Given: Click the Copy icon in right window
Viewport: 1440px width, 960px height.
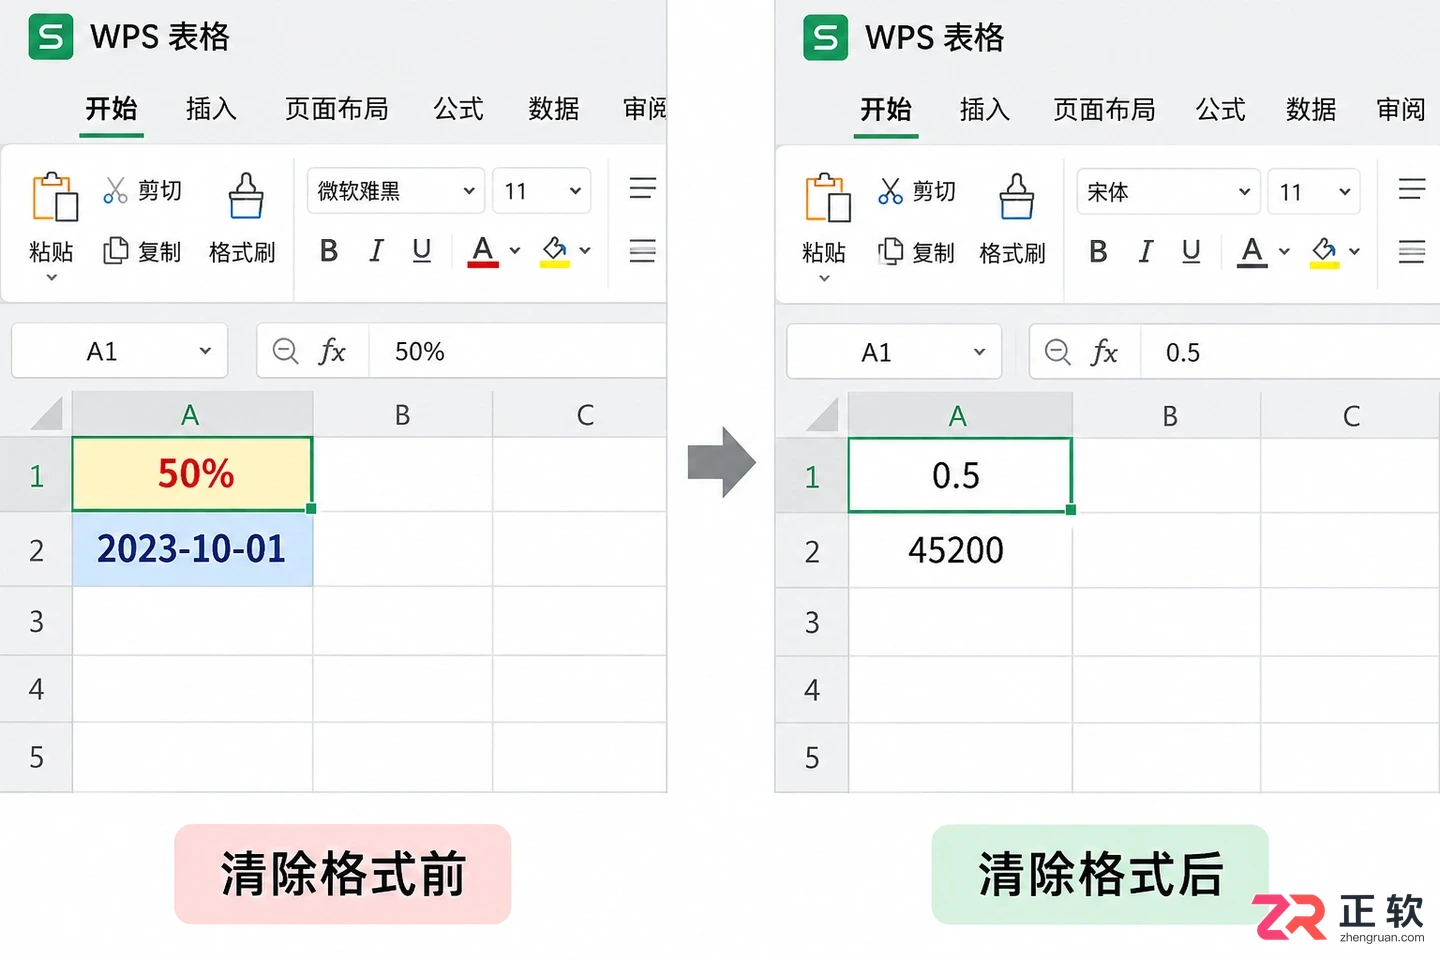Looking at the screenshot, I should click(x=890, y=251).
